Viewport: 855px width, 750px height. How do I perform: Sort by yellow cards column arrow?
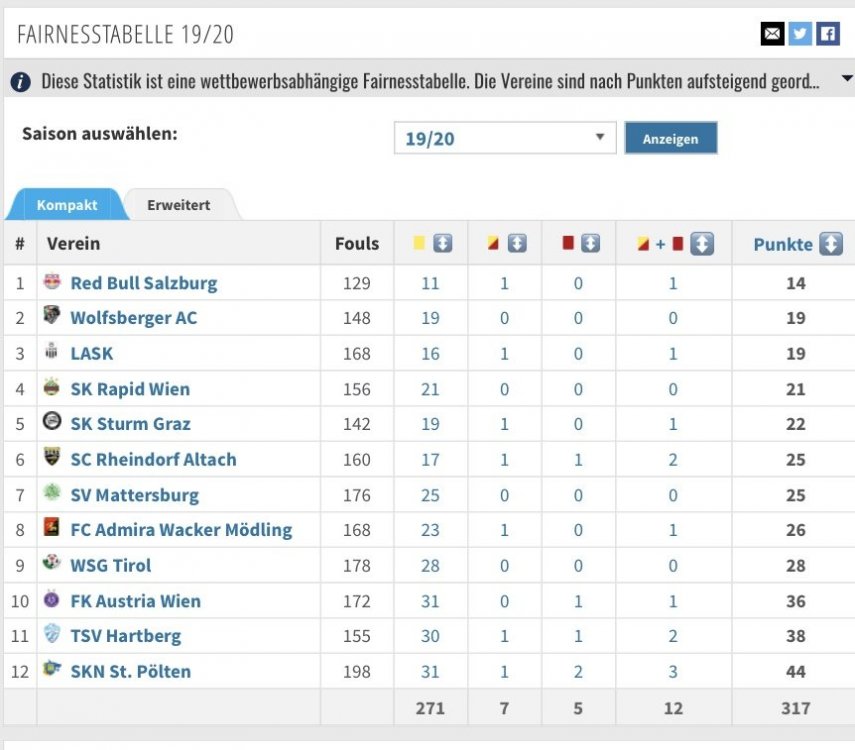[x=442, y=243]
